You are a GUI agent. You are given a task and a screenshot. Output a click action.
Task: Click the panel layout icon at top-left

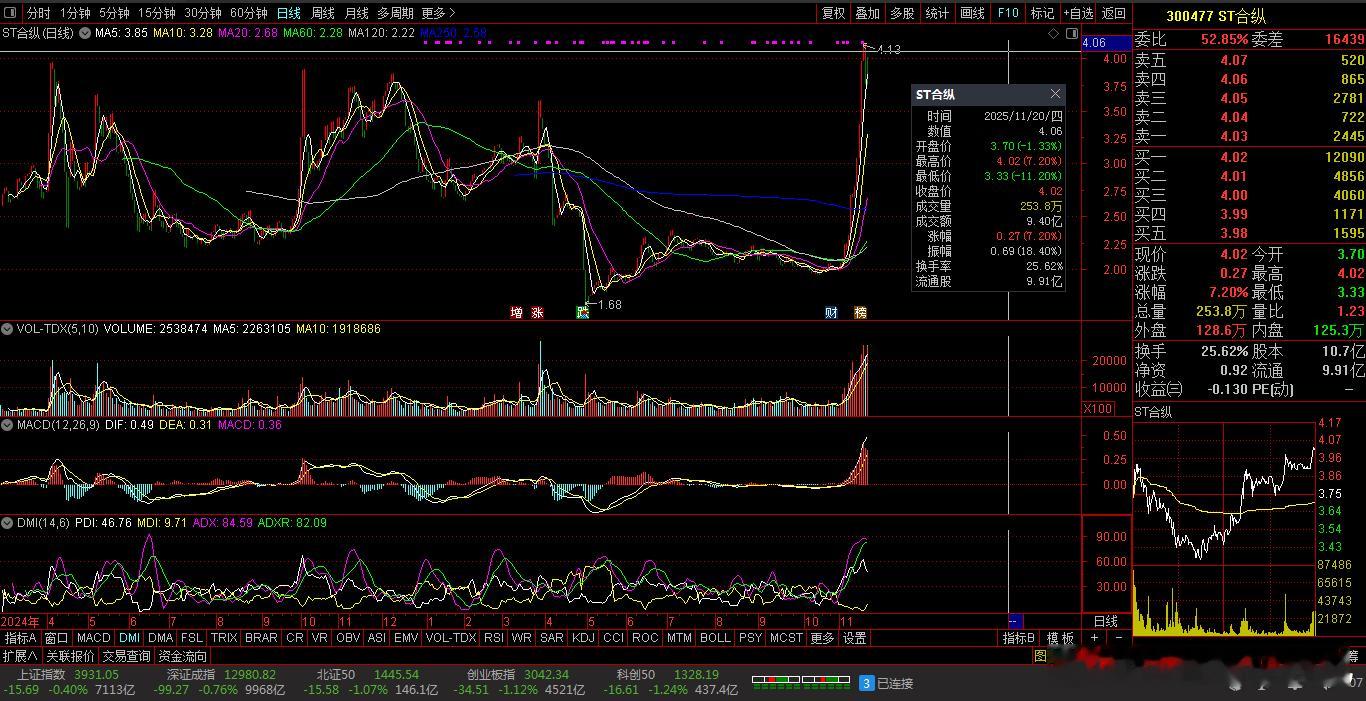point(11,13)
